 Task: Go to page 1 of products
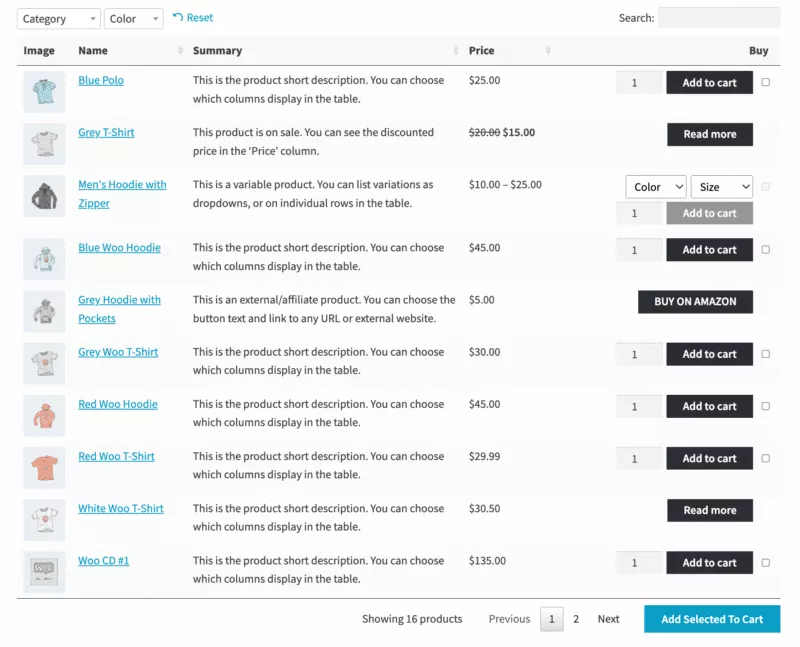[x=552, y=619]
